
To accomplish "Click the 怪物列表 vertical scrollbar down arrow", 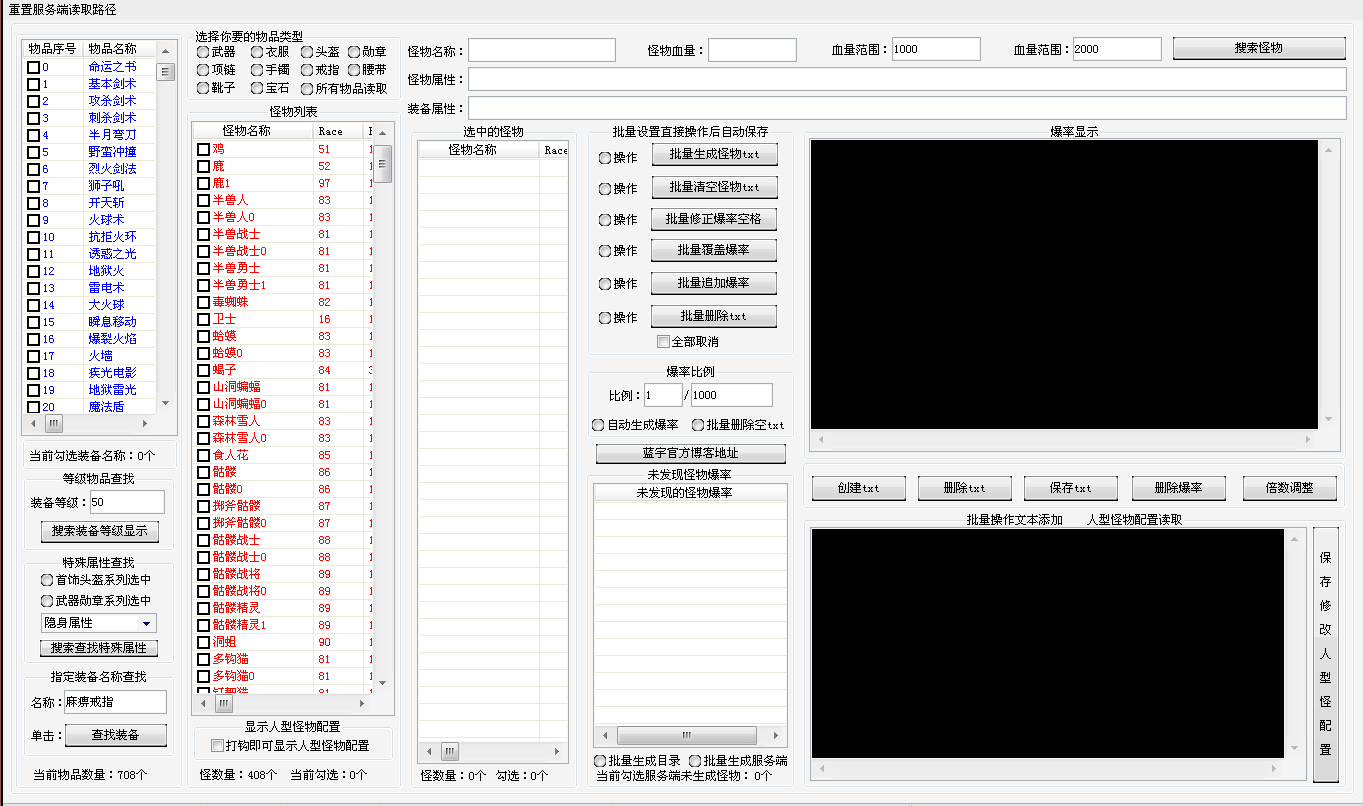I will tap(382, 682).
